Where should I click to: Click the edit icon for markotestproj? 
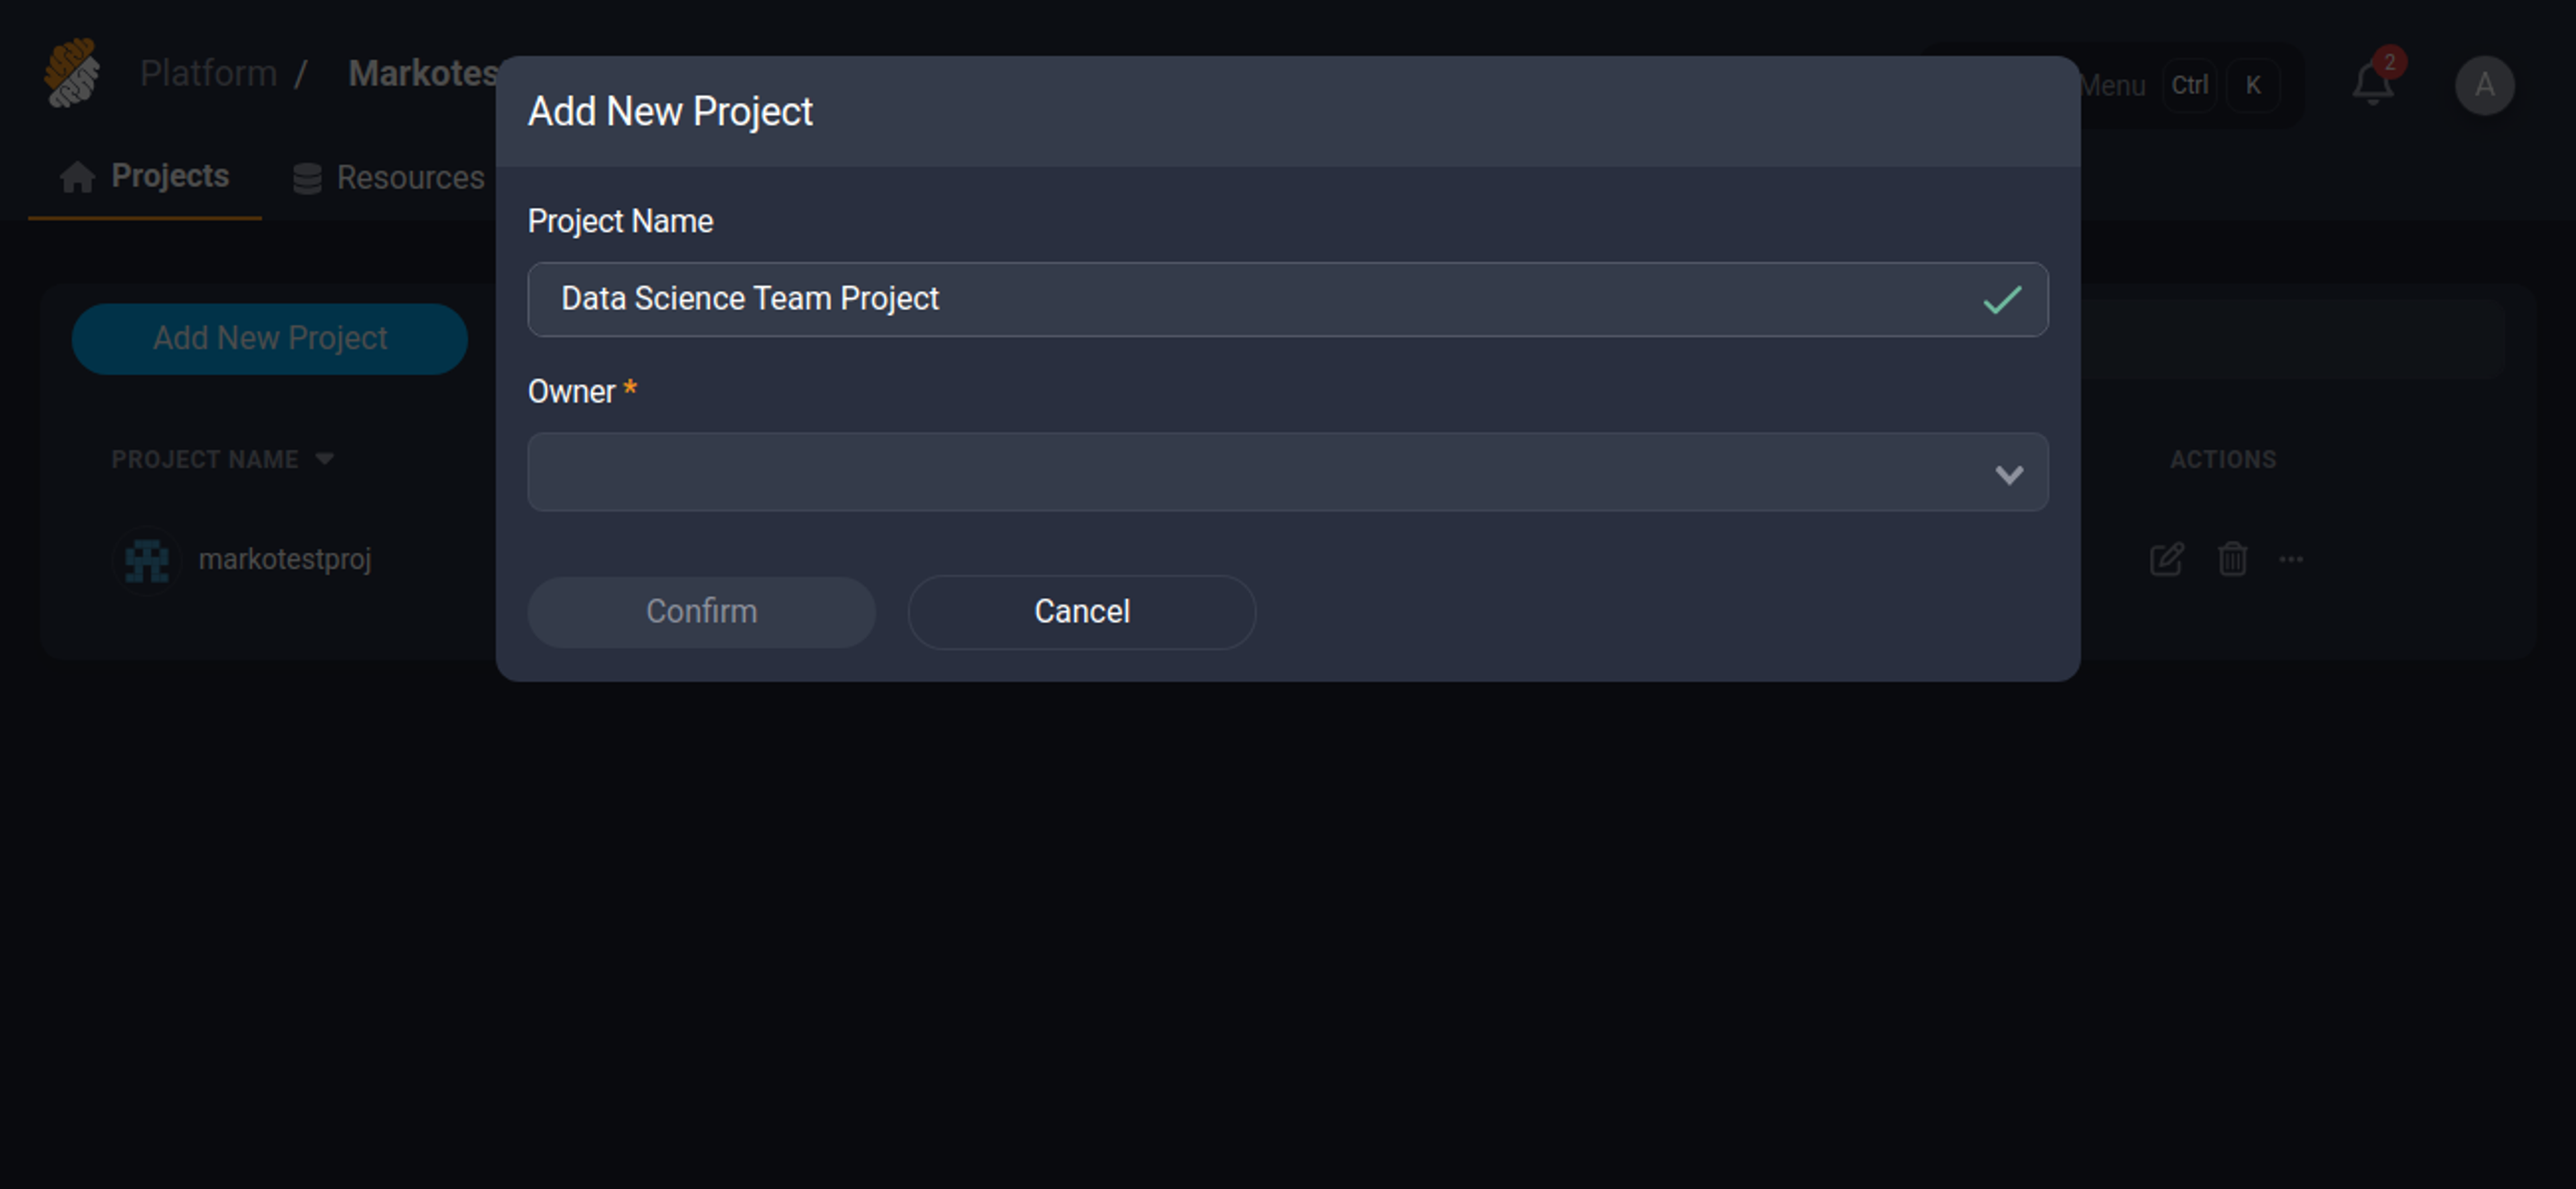click(x=2166, y=559)
